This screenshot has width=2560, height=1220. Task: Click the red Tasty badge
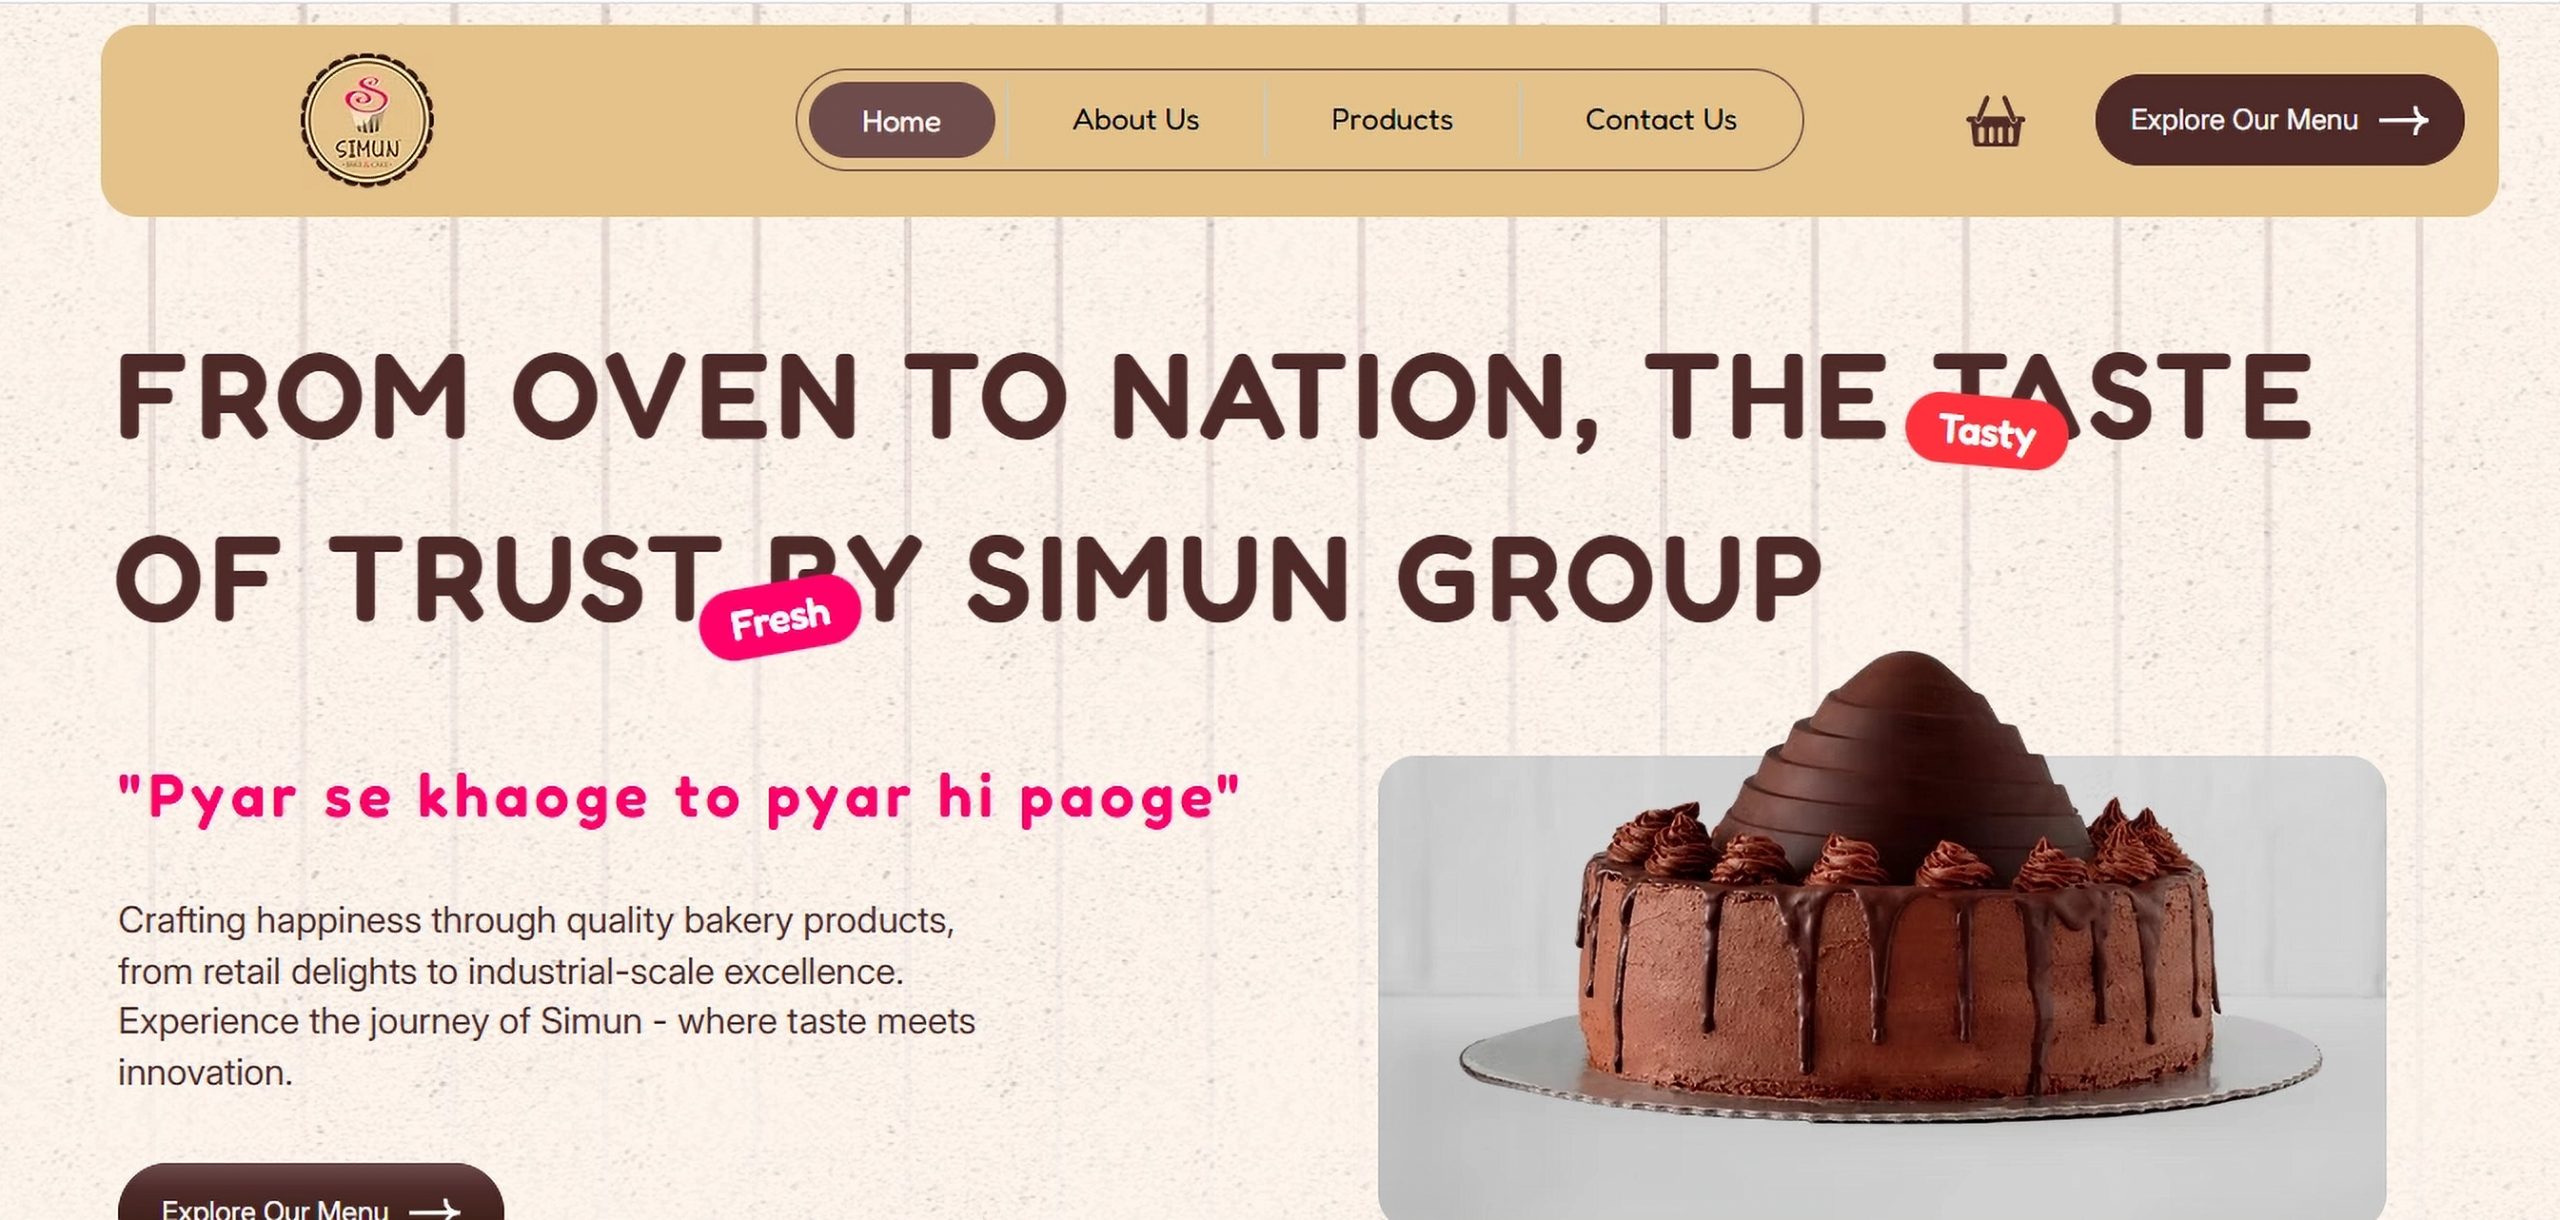tap(1987, 432)
